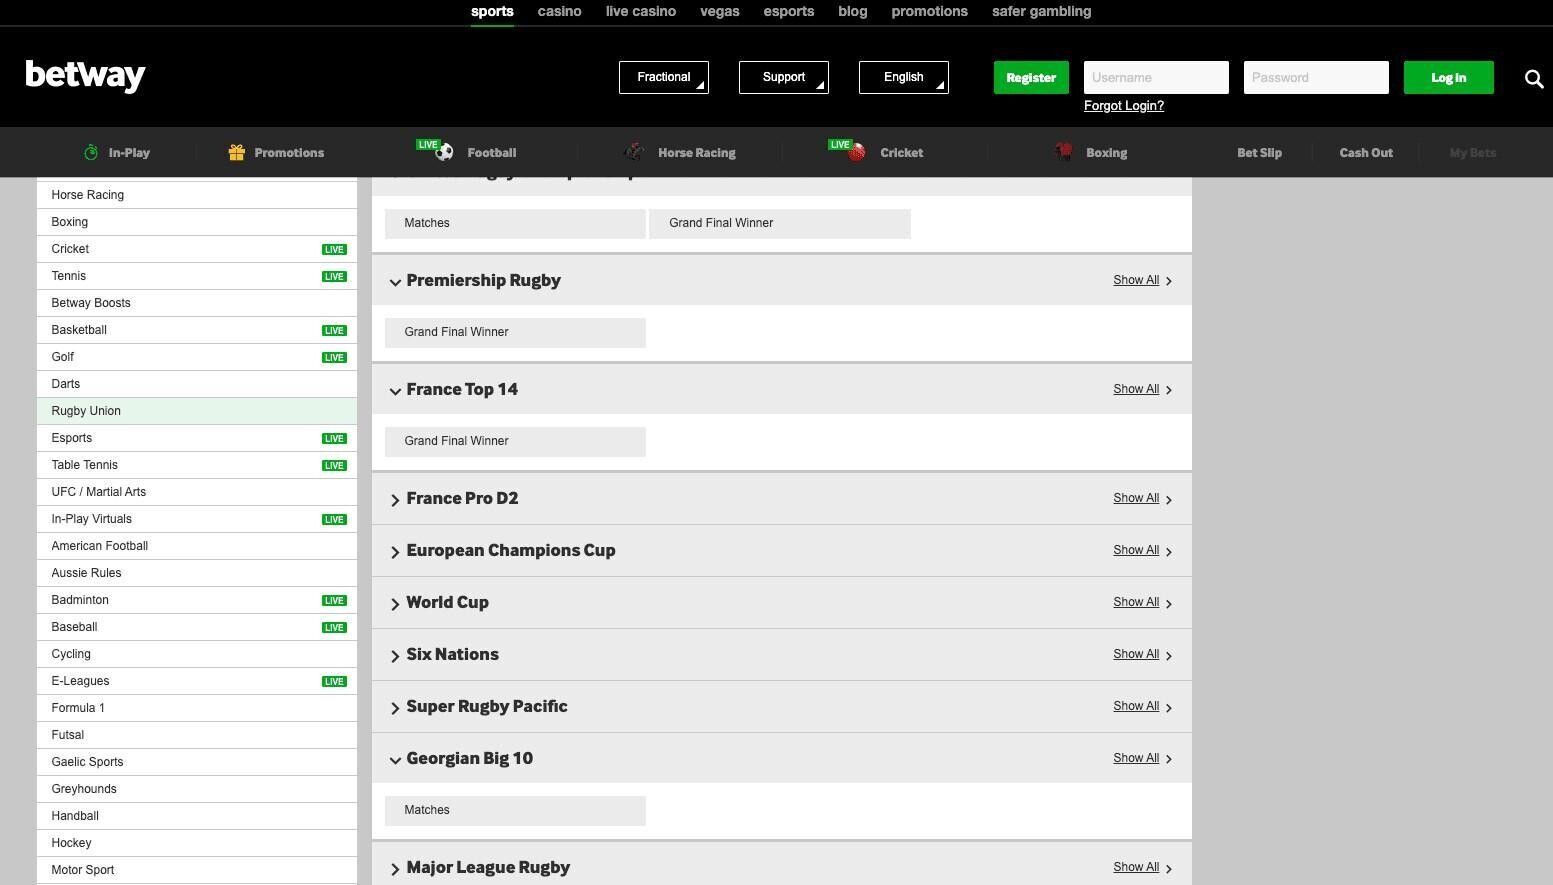Open the English language dropdown
The height and width of the screenshot is (885, 1553).
(x=904, y=77)
